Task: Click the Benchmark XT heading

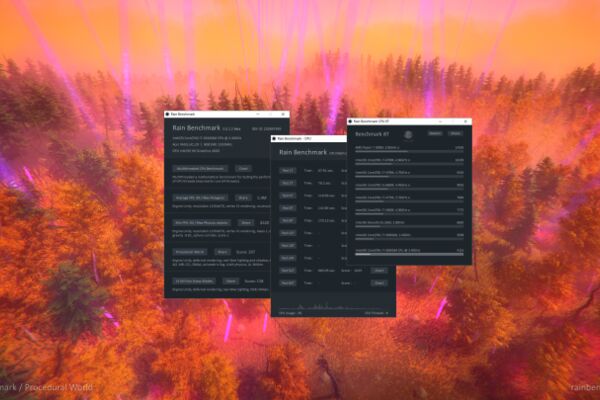Action: tap(372, 134)
